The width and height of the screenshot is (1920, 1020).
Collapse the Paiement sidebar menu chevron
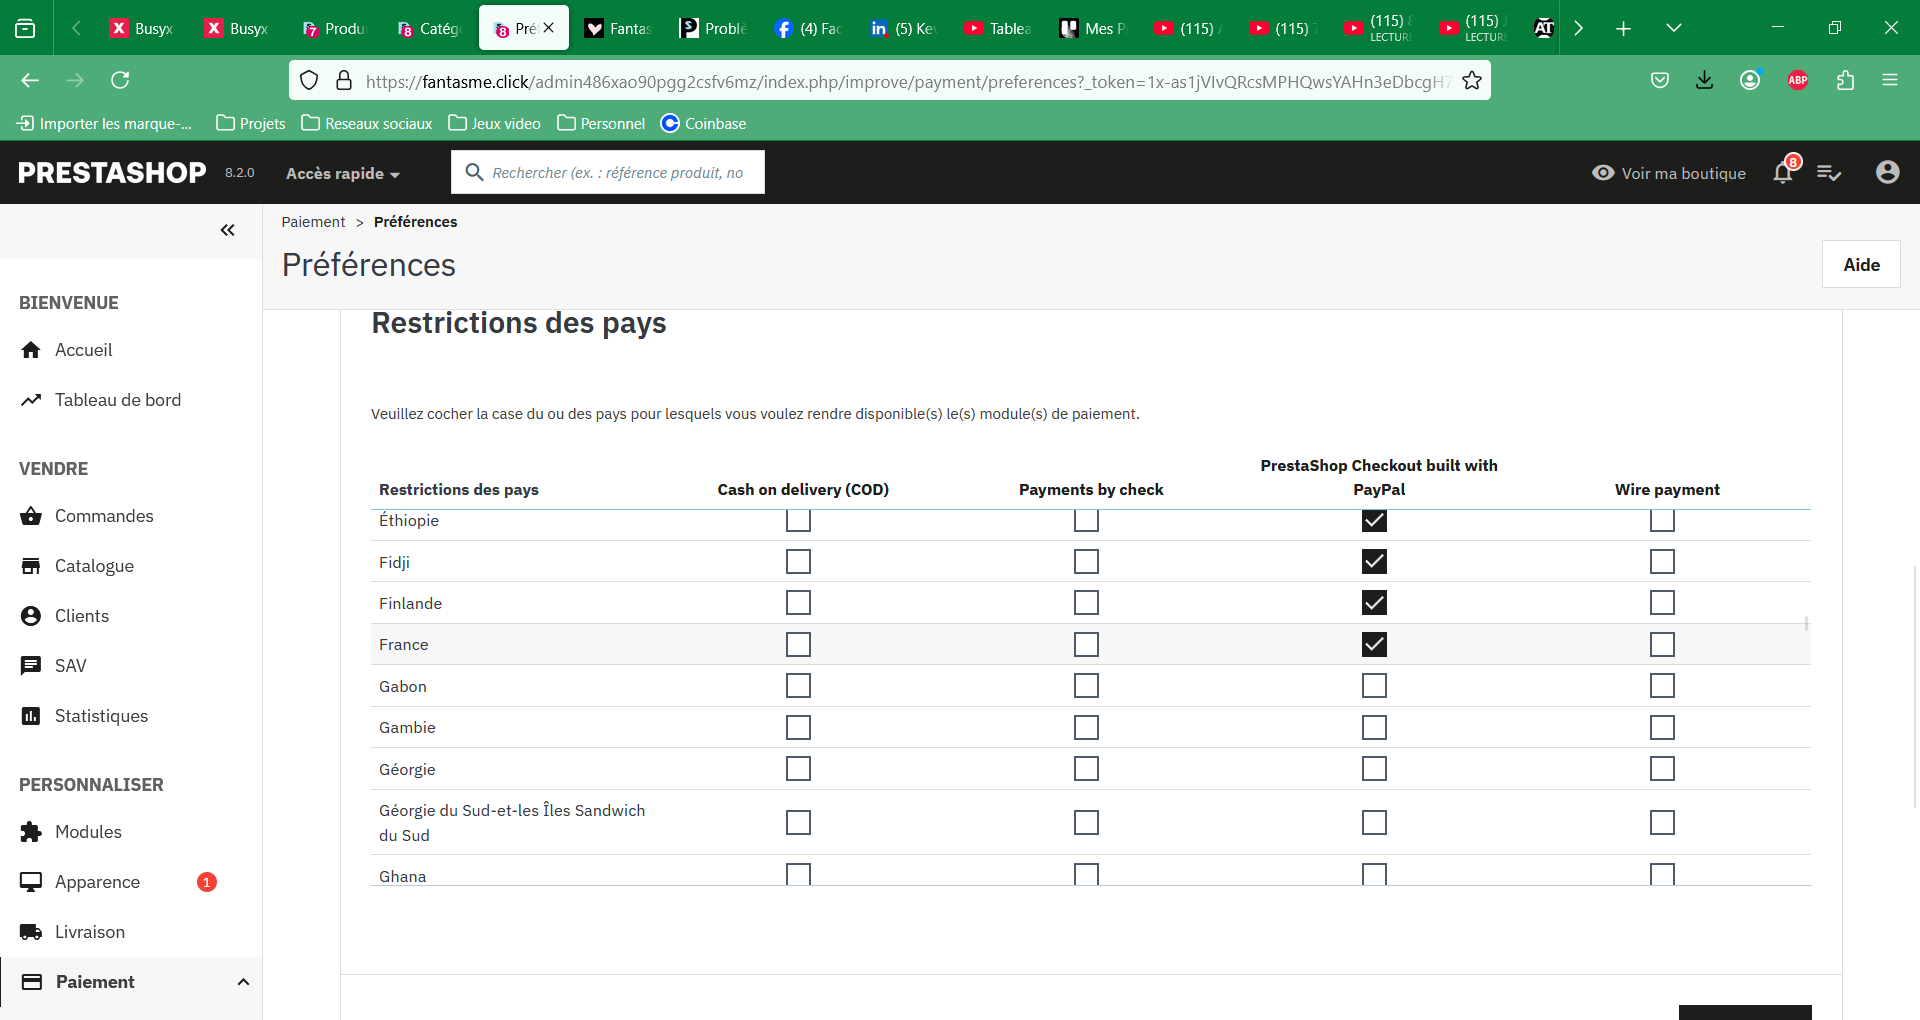tap(243, 982)
